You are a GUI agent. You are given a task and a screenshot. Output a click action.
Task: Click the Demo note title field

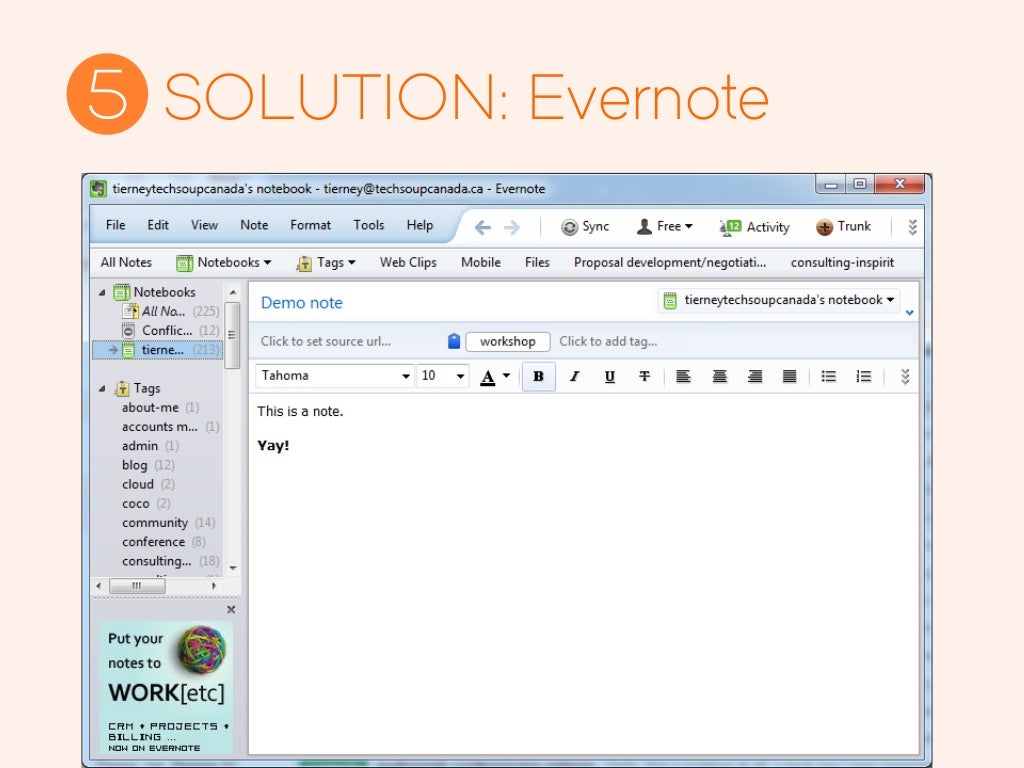click(x=302, y=302)
